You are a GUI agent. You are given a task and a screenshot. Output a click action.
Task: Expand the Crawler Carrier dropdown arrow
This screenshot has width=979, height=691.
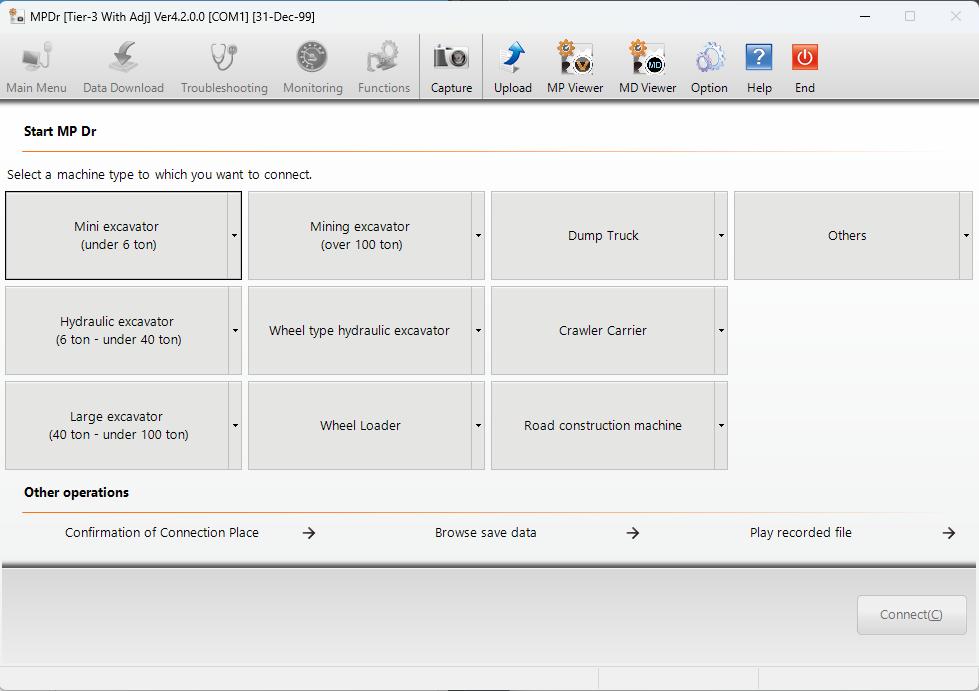pos(721,331)
